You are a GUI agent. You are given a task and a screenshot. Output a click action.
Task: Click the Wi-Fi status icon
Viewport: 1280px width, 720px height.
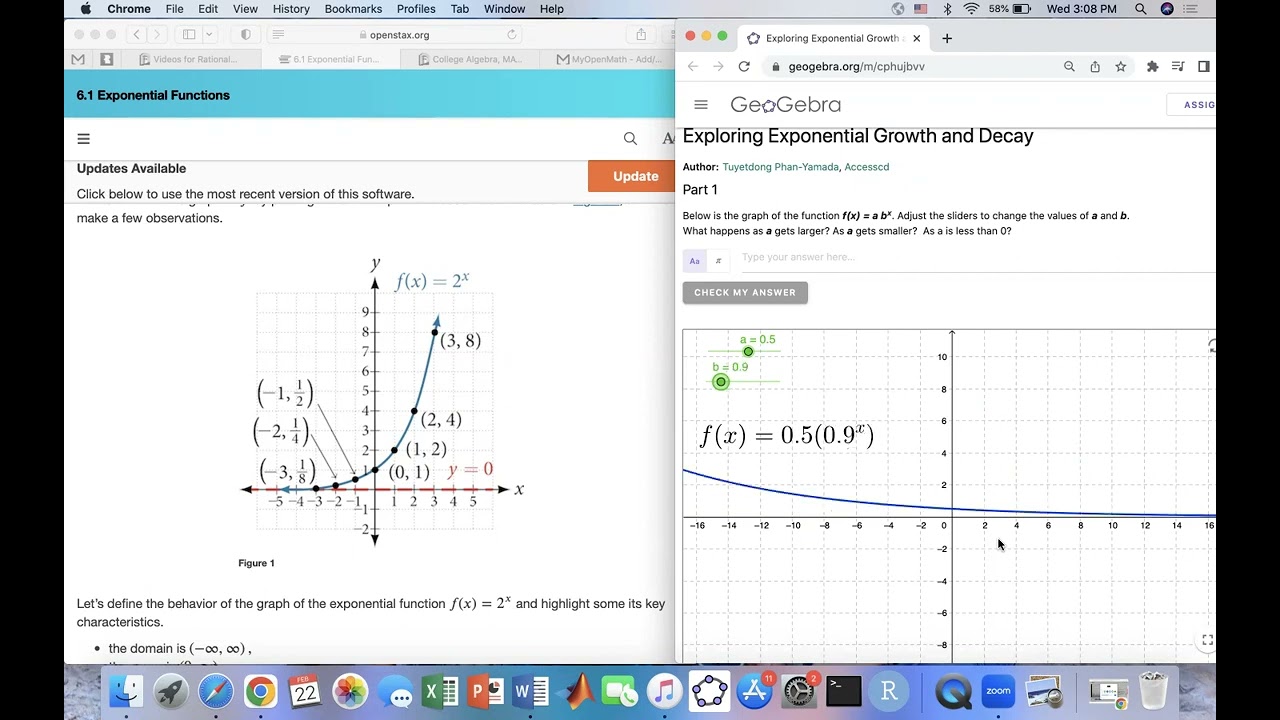pyautogui.click(x=971, y=9)
